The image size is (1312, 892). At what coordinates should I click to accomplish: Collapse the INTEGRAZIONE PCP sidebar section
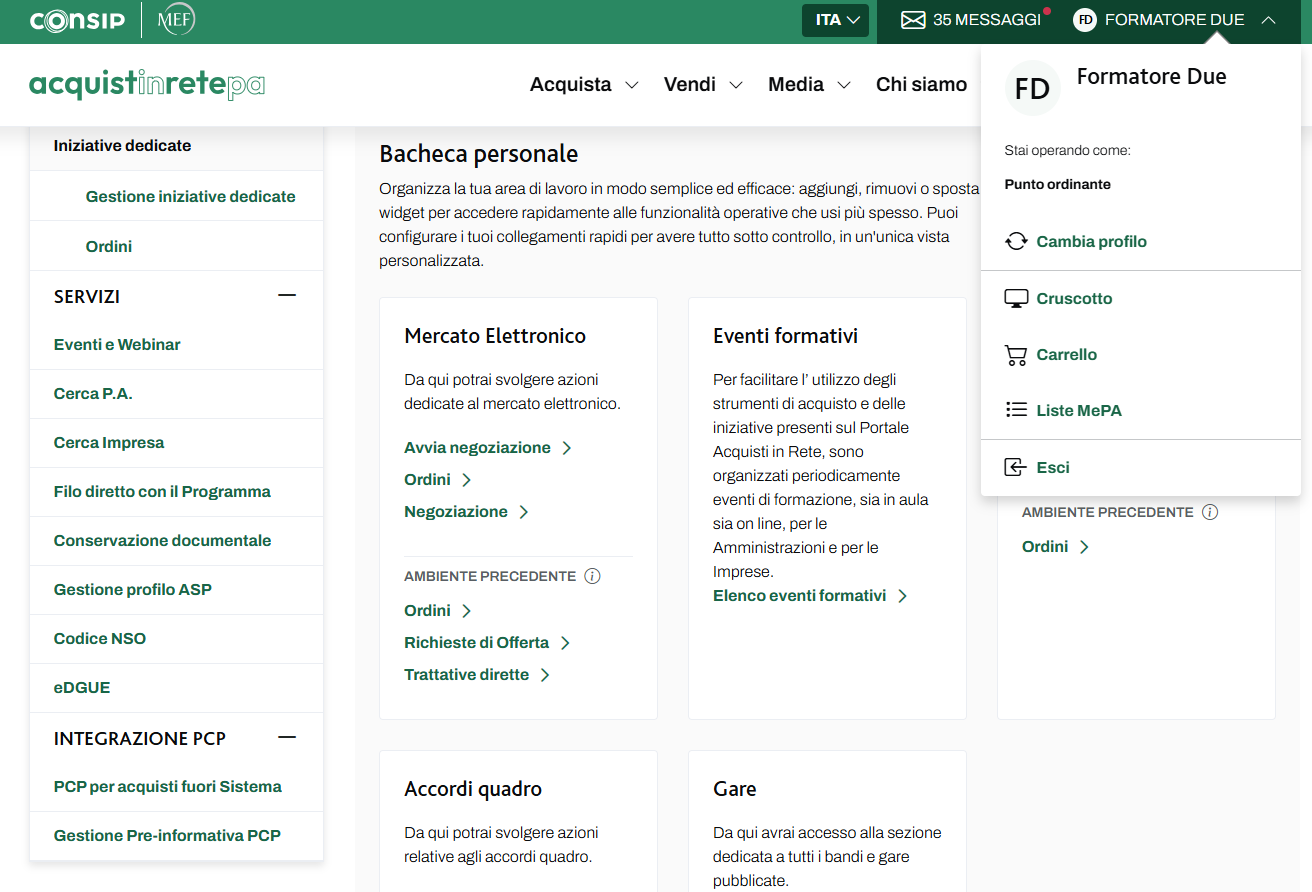287,738
